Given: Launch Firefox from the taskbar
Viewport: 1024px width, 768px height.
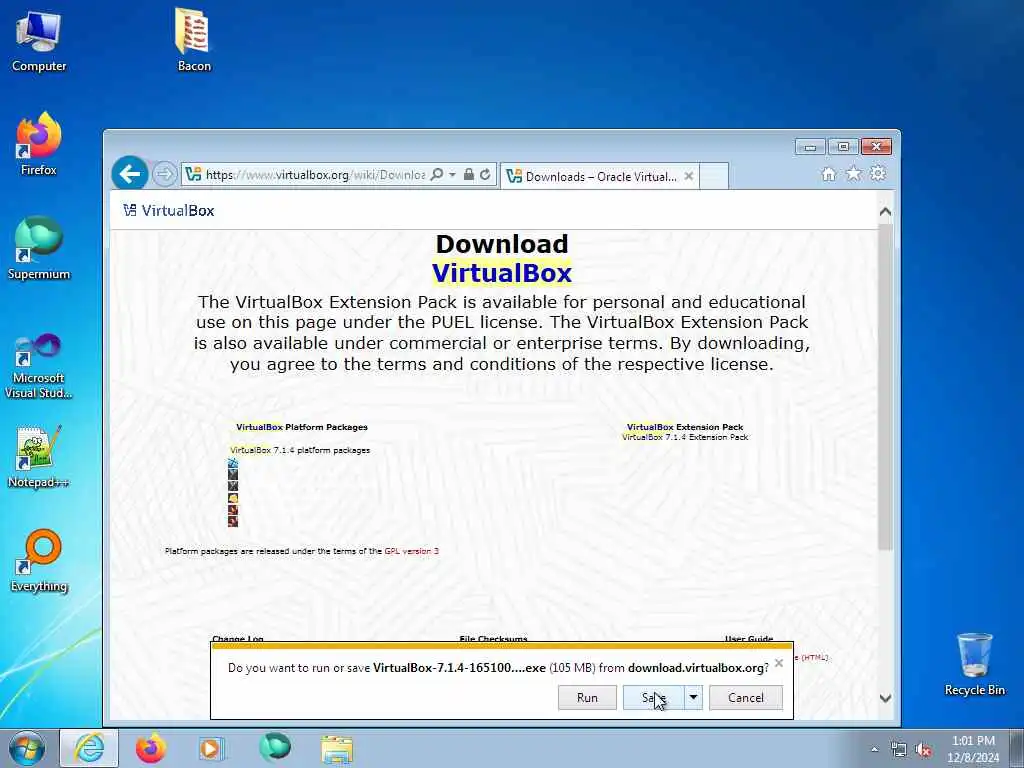Looking at the screenshot, I should tap(151, 748).
